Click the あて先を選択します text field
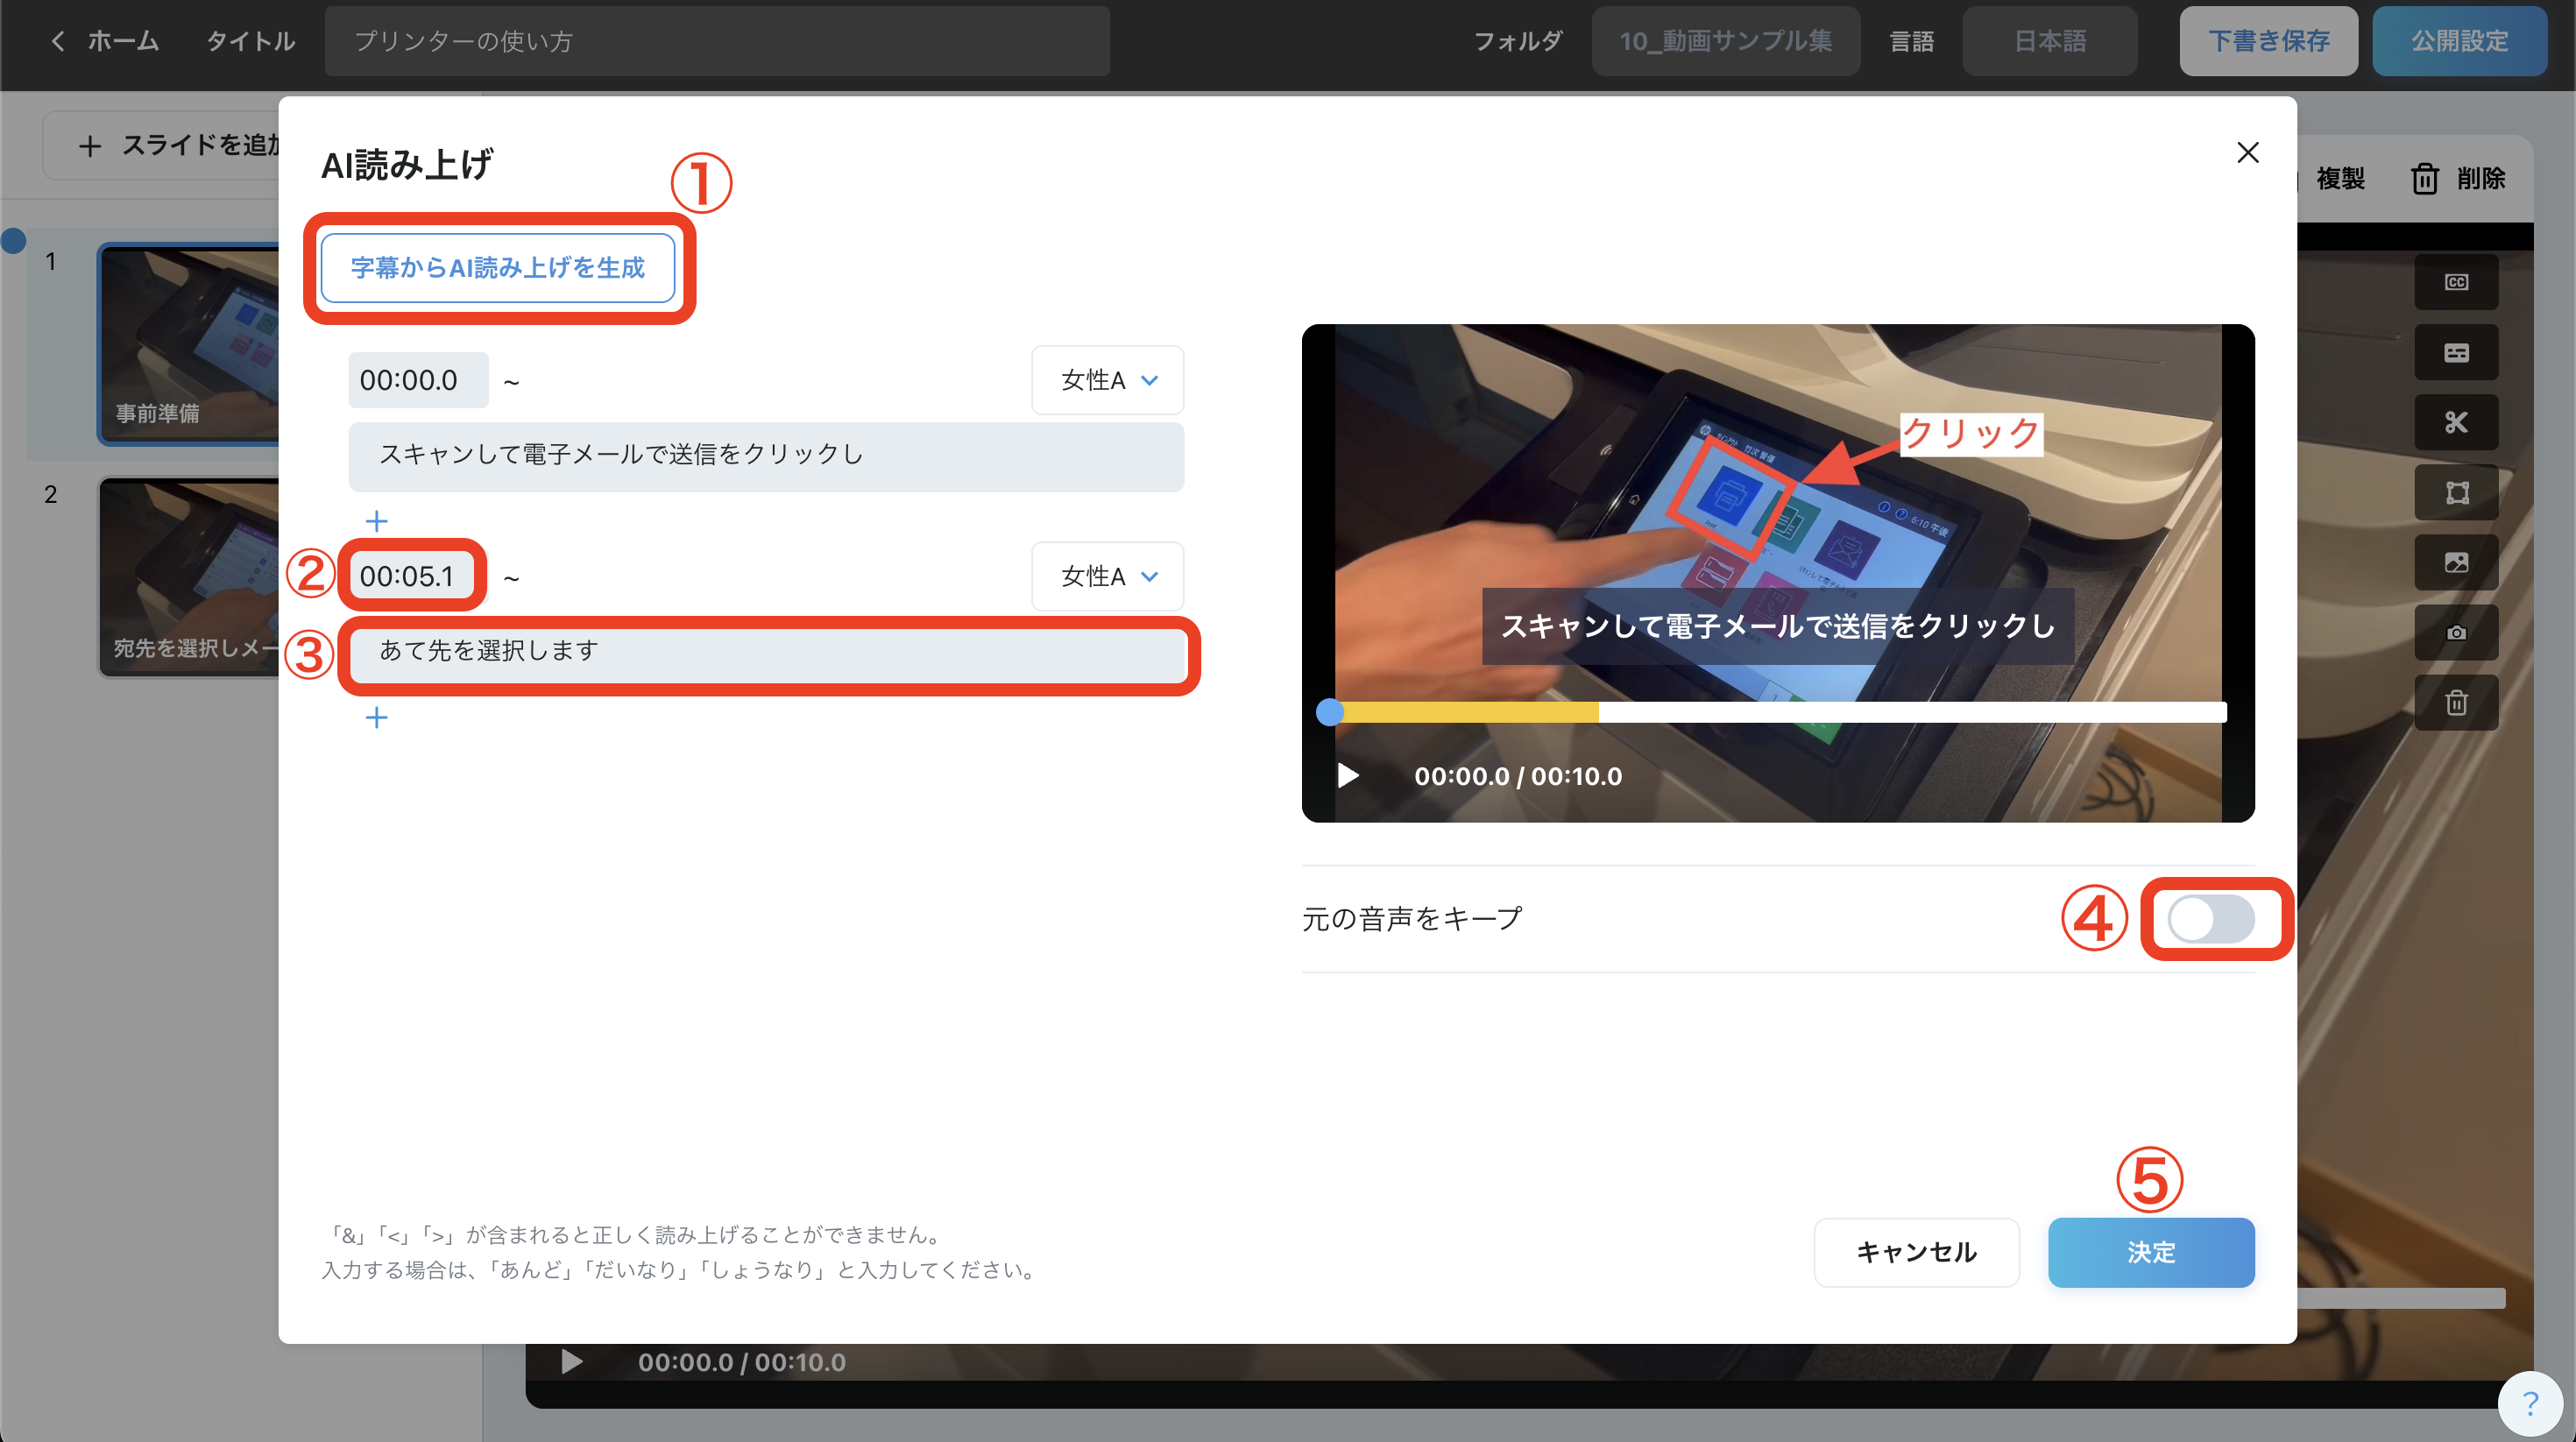Viewport: 2576px width, 1442px height. (766, 651)
